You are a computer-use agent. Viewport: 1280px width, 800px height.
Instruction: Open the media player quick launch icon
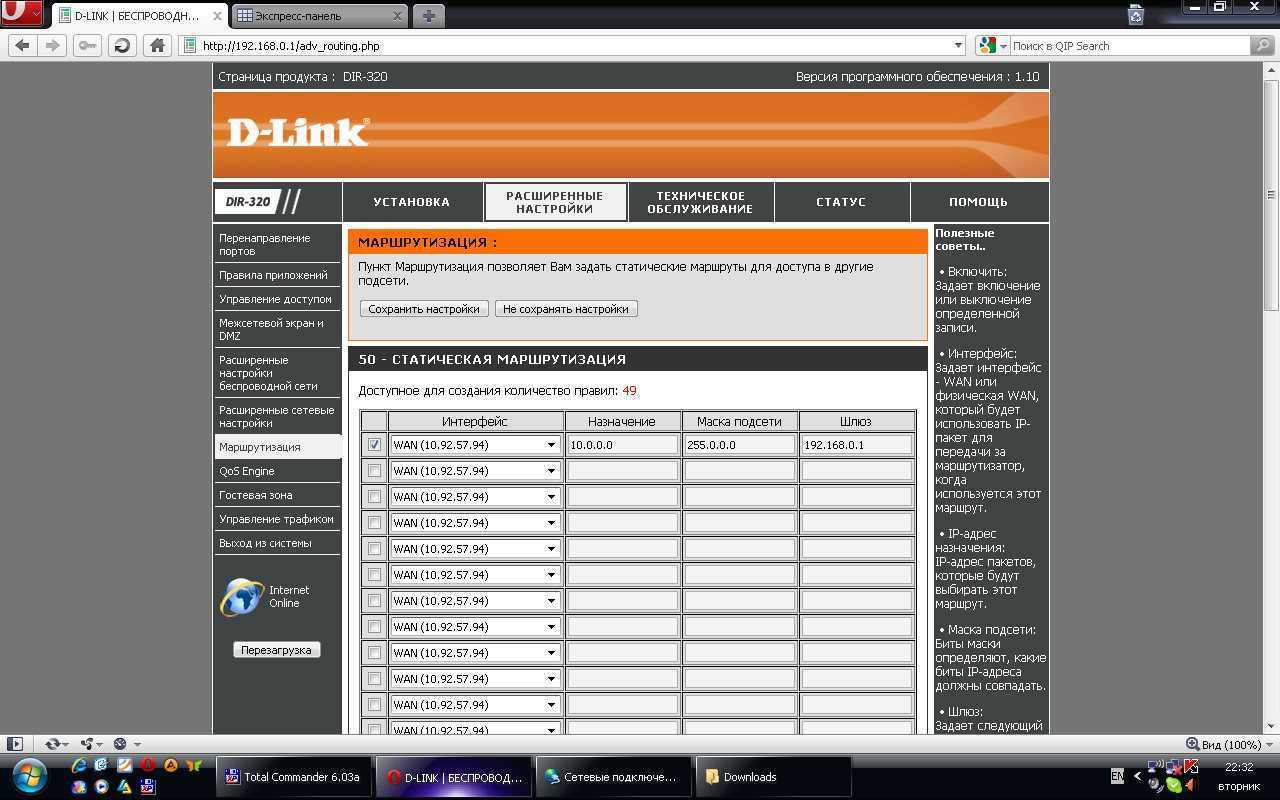click(x=102, y=787)
